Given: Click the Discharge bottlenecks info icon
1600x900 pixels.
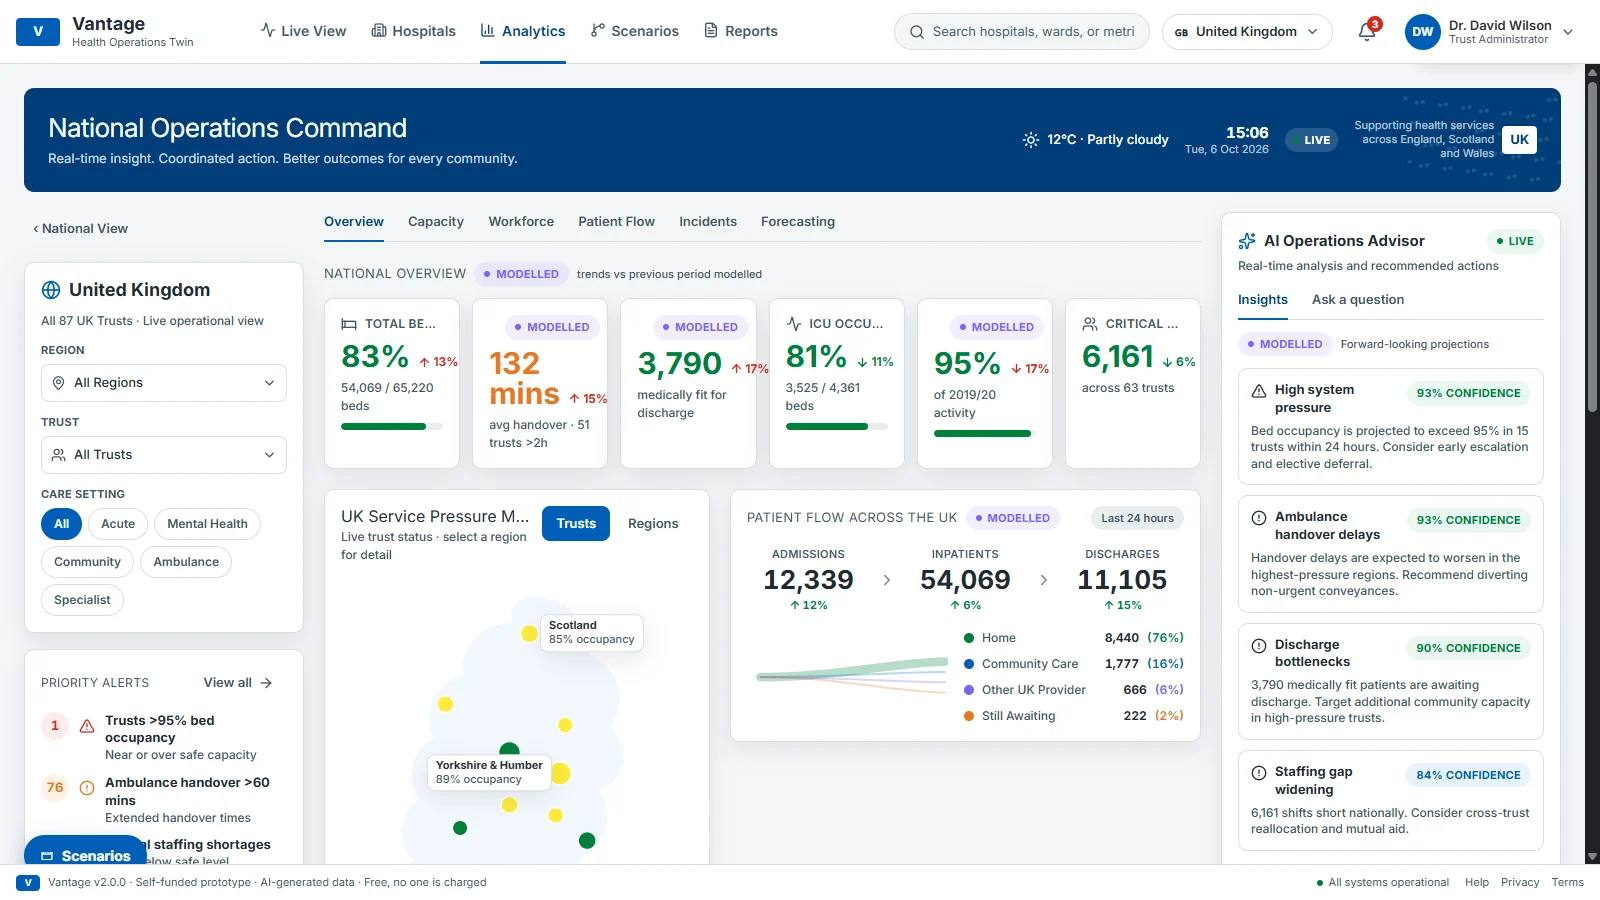Looking at the screenshot, I should (x=1259, y=646).
